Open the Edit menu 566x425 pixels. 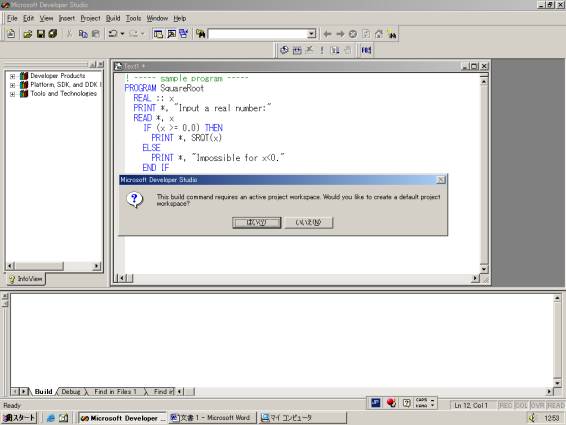click(29, 18)
